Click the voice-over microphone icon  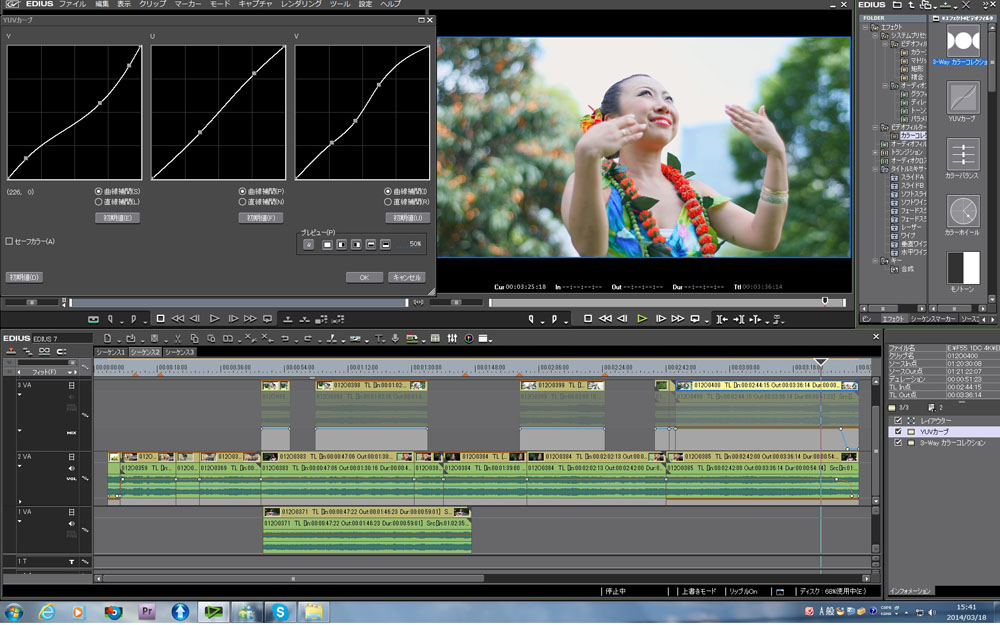(x=395, y=339)
